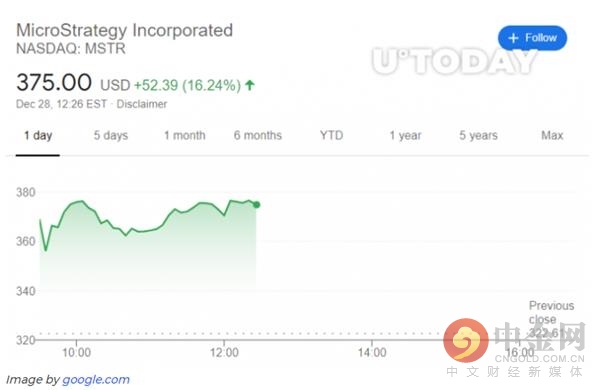Click the 10:00 time axis label
The height and width of the screenshot is (390, 600).
[77, 352]
